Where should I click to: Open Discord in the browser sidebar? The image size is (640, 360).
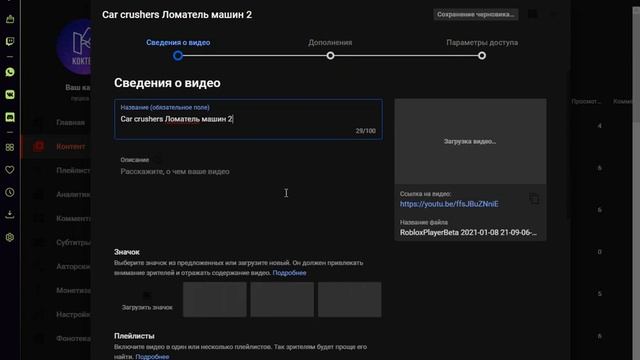click(10, 117)
